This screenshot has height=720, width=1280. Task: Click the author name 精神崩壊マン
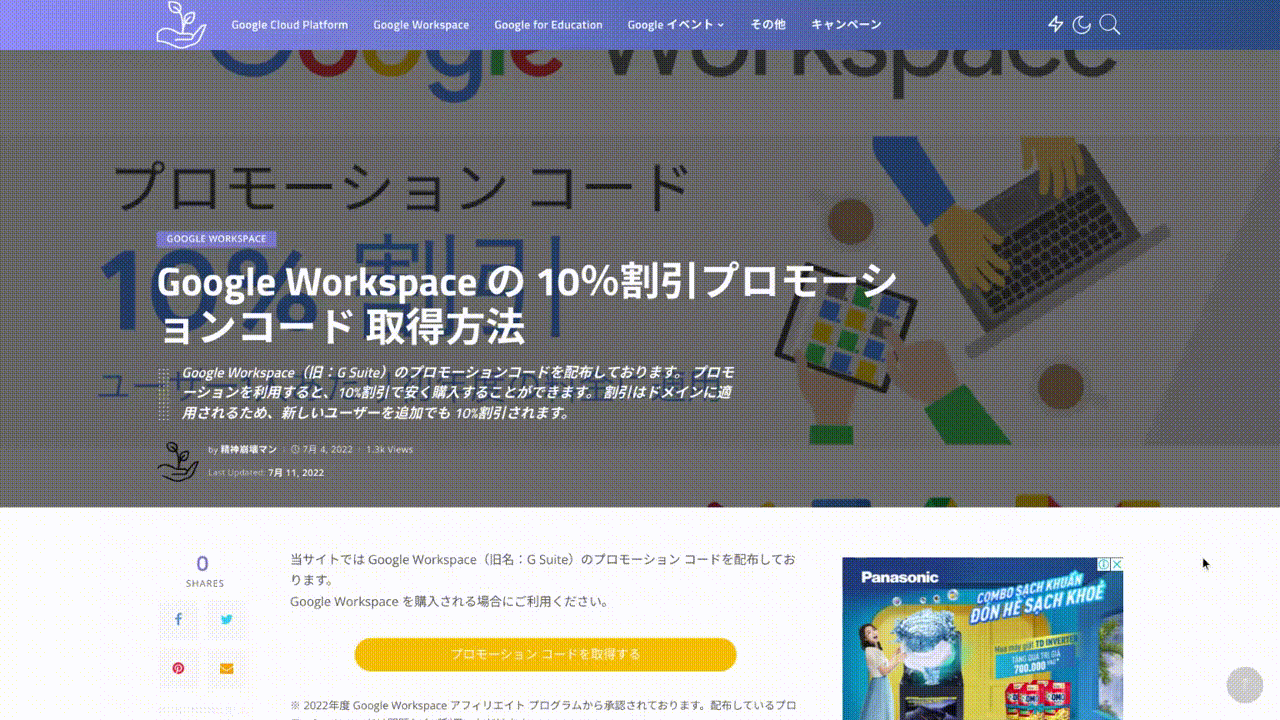249,450
